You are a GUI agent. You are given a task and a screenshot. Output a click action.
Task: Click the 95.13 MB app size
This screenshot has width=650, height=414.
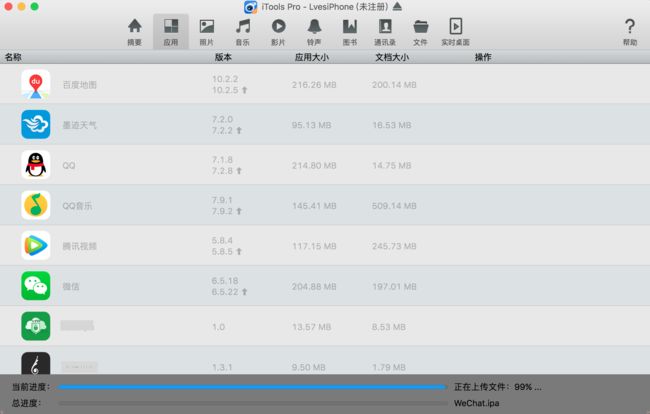(311, 125)
